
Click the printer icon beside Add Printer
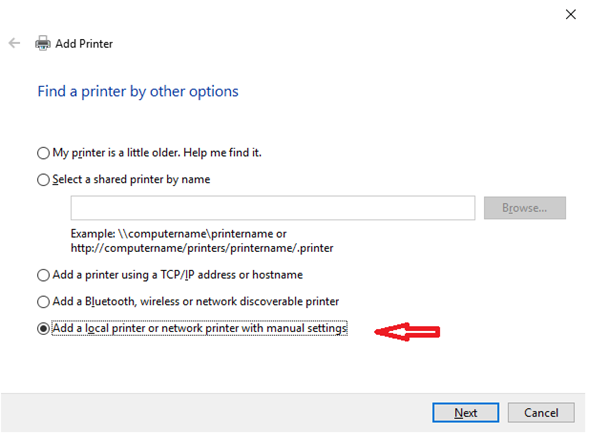tap(43, 43)
